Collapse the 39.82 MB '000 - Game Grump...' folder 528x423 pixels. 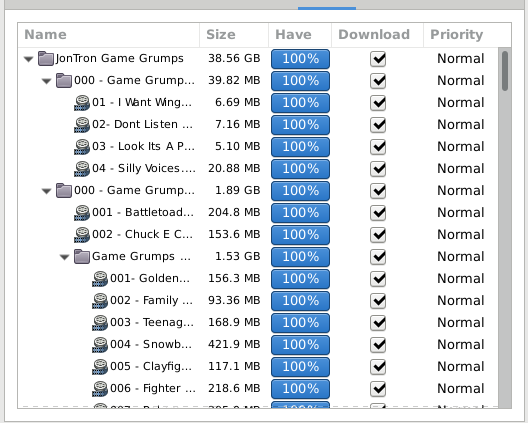pyautogui.click(x=46, y=81)
